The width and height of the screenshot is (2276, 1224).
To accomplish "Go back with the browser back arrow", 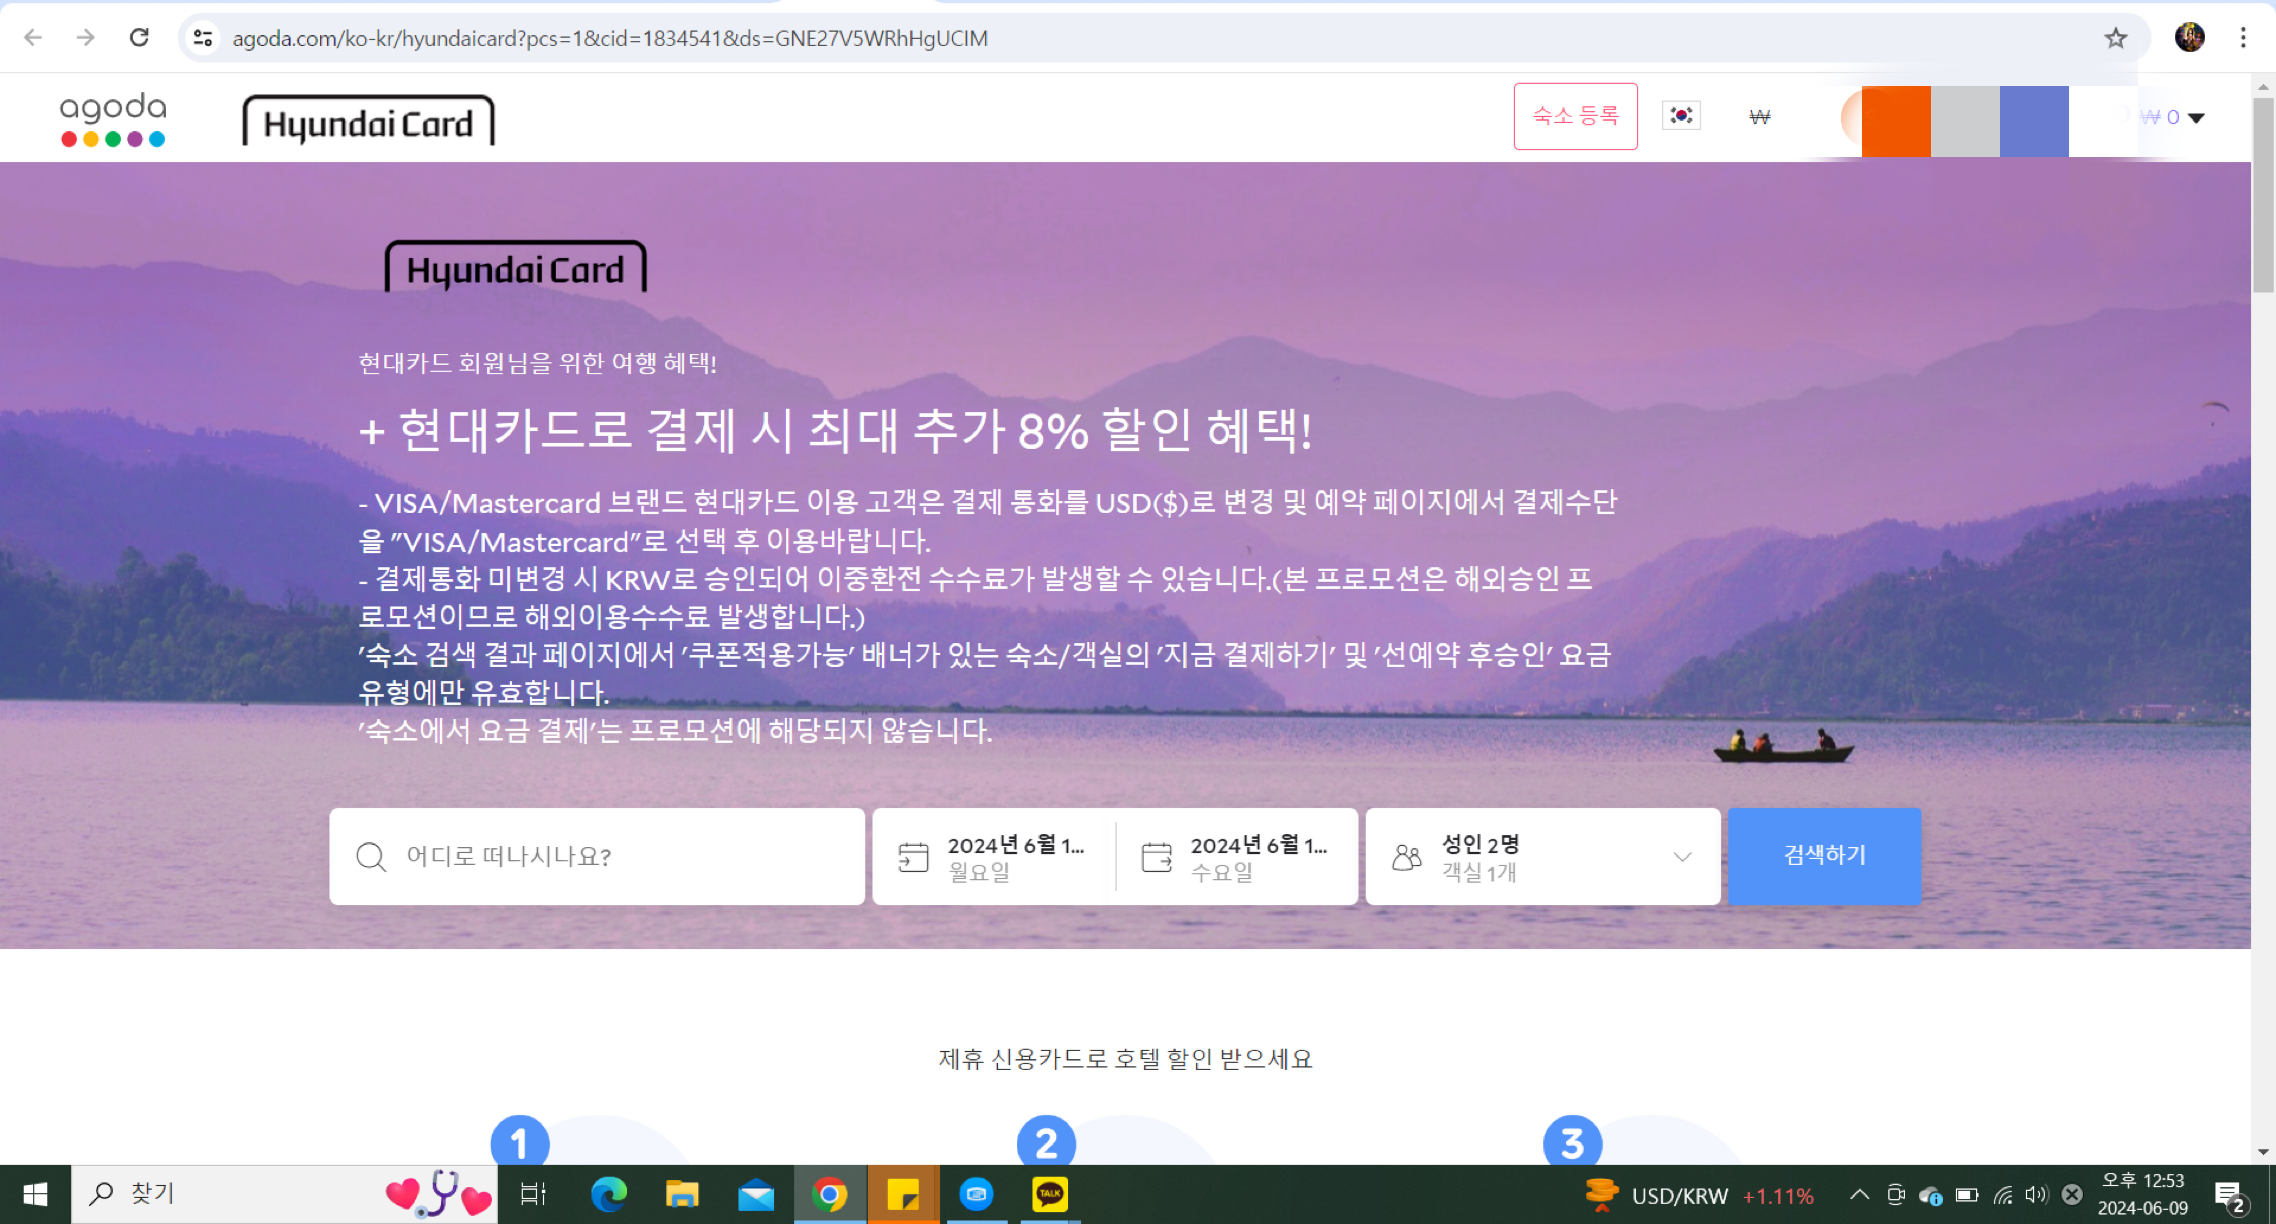I will pos(33,38).
